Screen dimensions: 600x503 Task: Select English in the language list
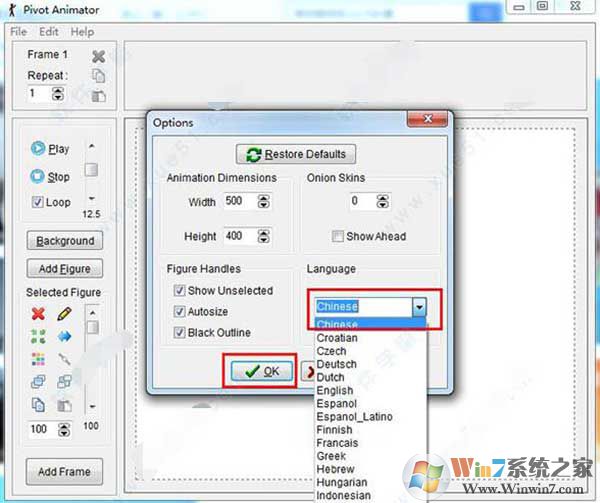[370, 390]
